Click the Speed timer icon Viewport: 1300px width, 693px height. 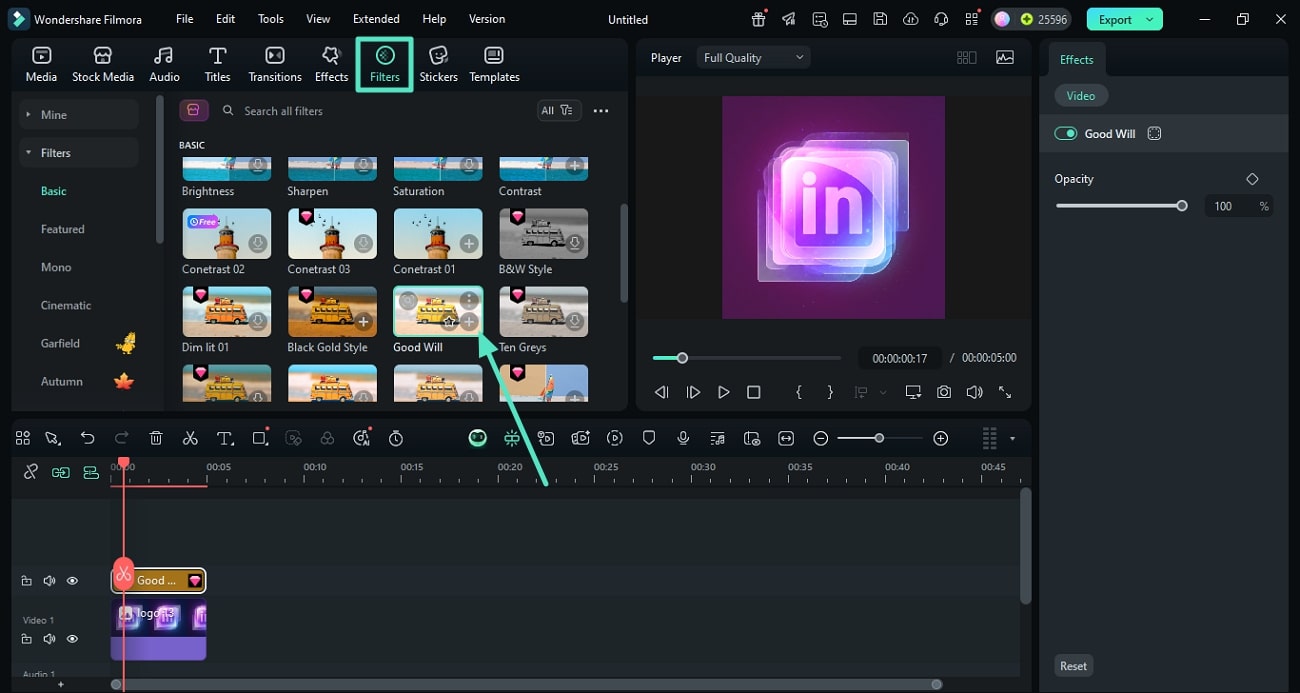(396, 438)
